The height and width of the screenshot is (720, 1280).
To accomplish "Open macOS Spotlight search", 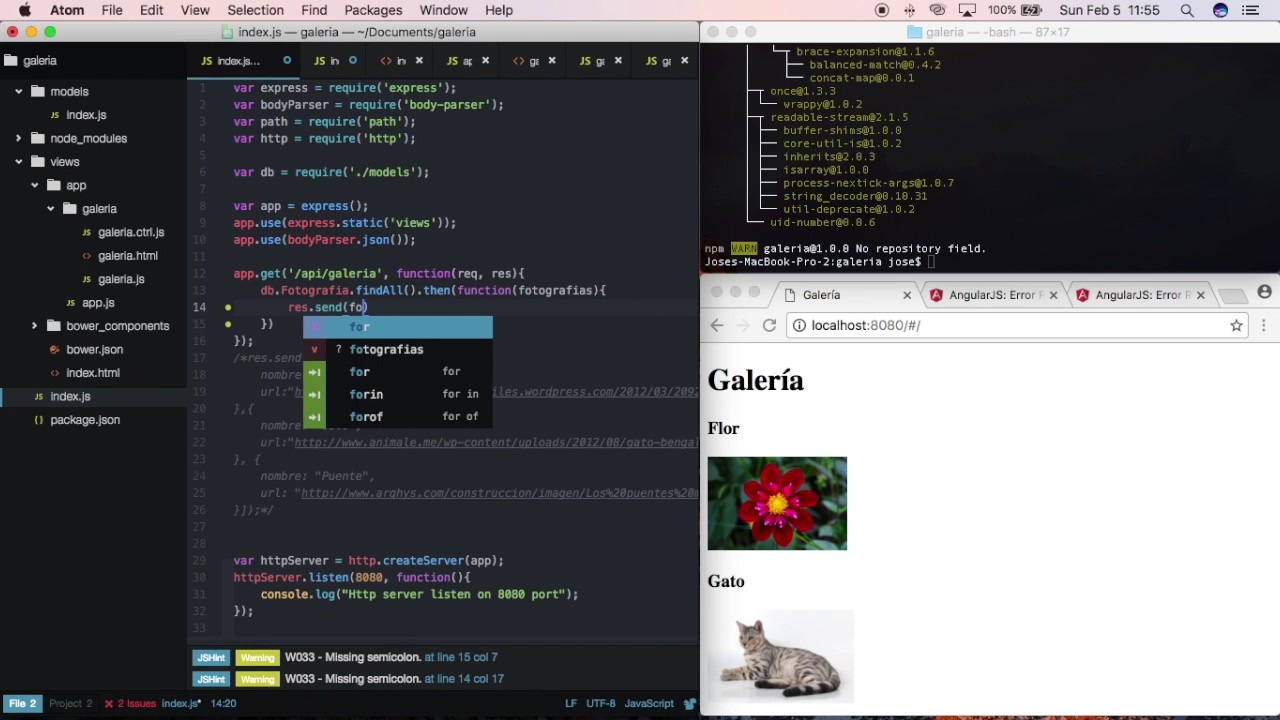I will [1187, 10].
